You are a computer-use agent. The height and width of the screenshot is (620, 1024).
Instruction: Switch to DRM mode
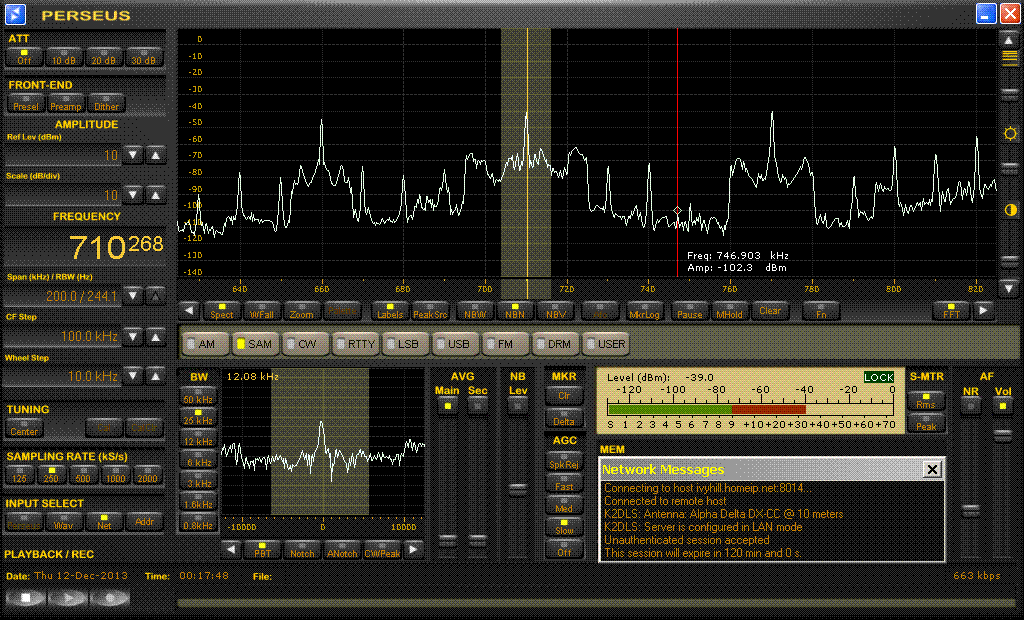[x=556, y=344]
